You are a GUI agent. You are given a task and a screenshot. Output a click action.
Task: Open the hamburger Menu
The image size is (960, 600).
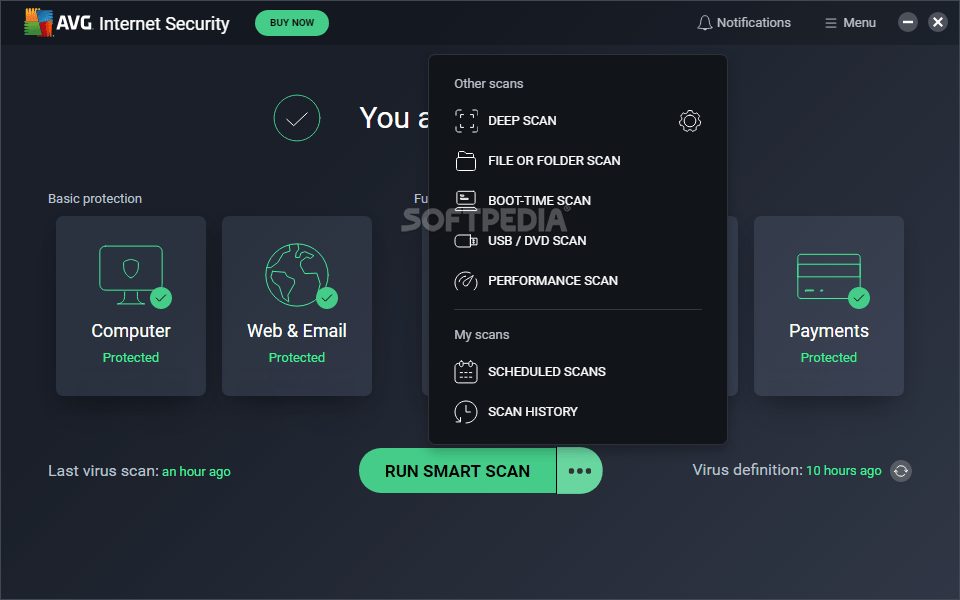tap(850, 23)
